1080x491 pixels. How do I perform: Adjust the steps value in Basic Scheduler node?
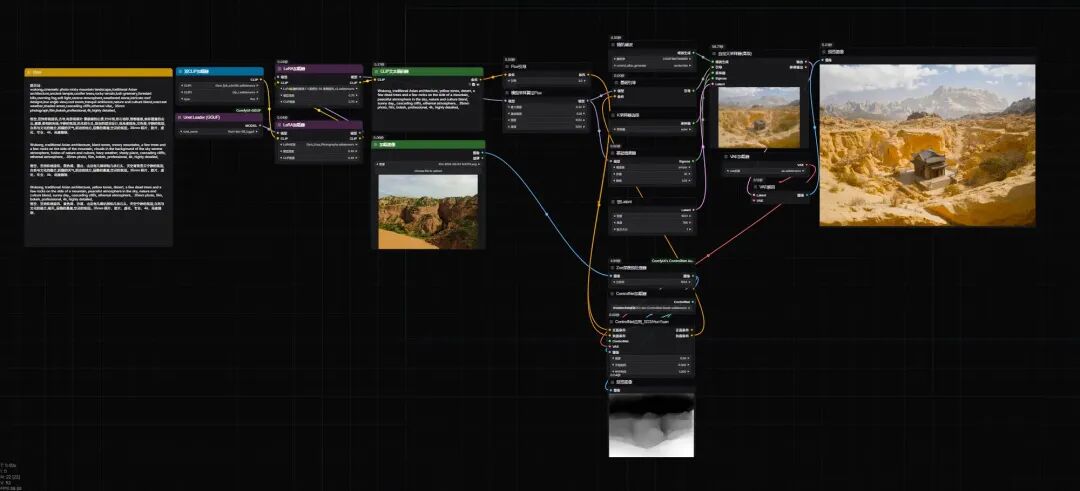click(652, 174)
